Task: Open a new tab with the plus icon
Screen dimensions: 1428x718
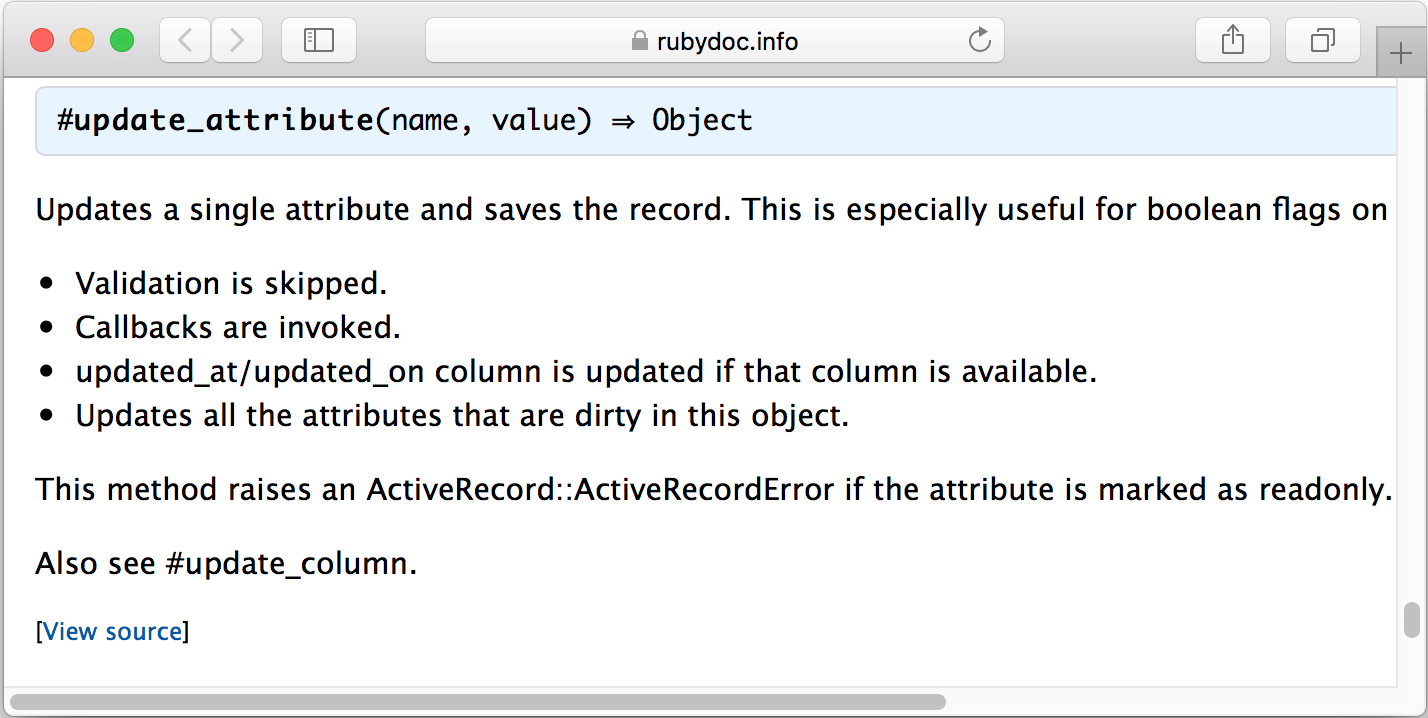Action: 1400,52
